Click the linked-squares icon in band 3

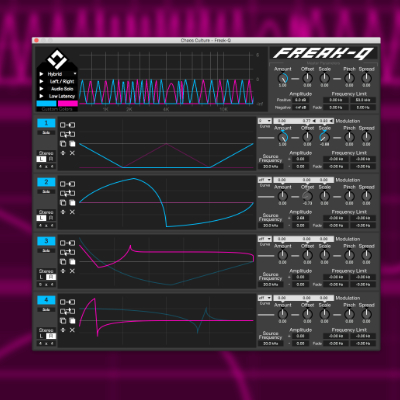pyautogui.click(x=67, y=243)
